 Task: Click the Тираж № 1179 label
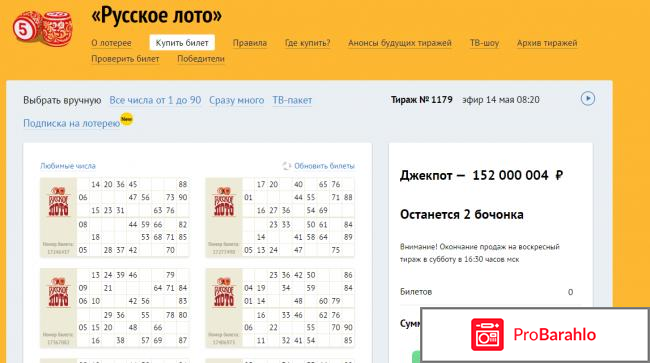pyautogui.click(x=422, y=100)
